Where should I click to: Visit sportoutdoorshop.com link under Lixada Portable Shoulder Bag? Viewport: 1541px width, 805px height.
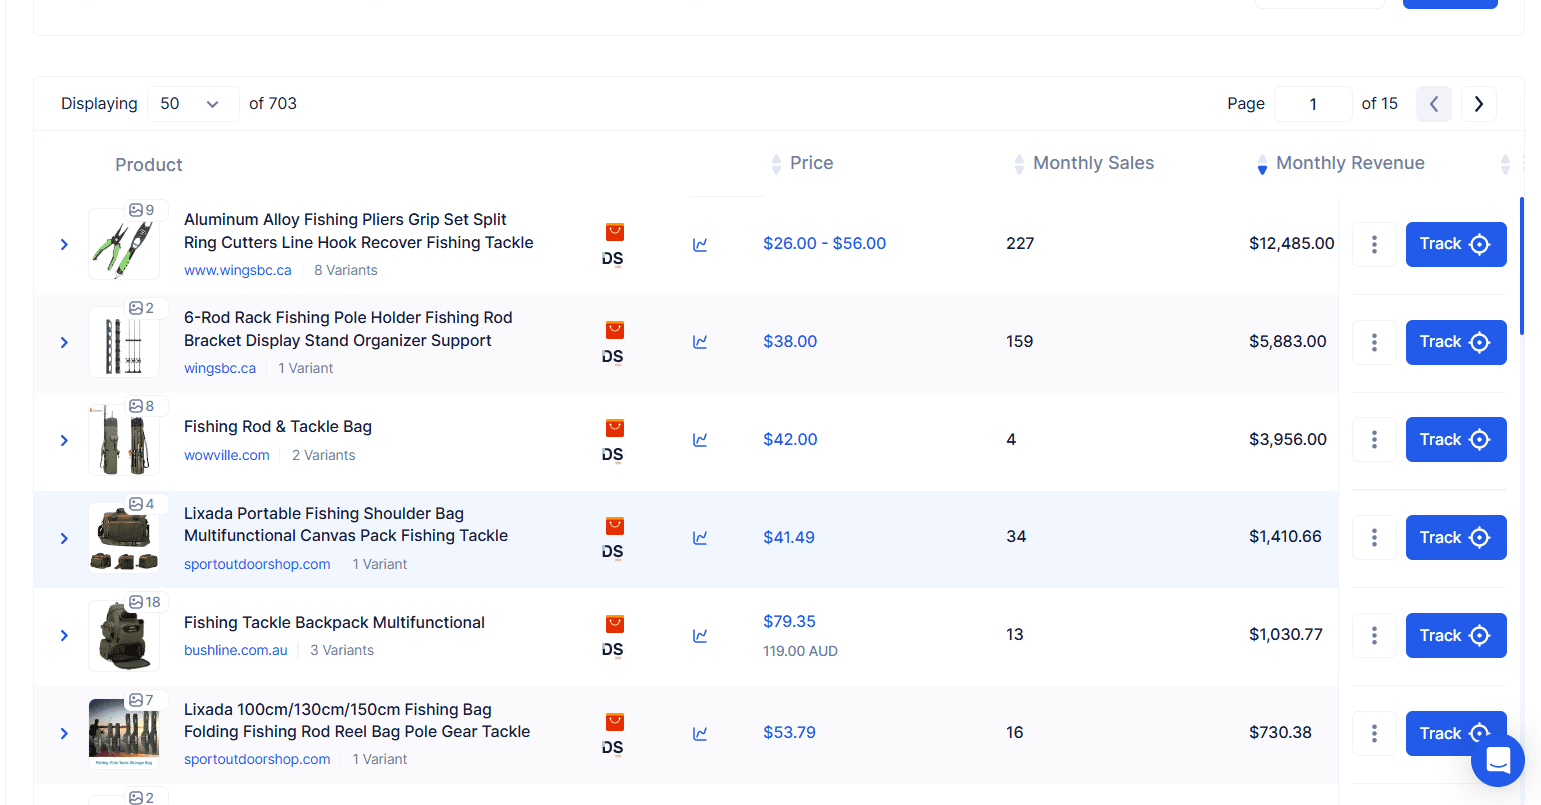pyautogui.click(x=257, y=564)
